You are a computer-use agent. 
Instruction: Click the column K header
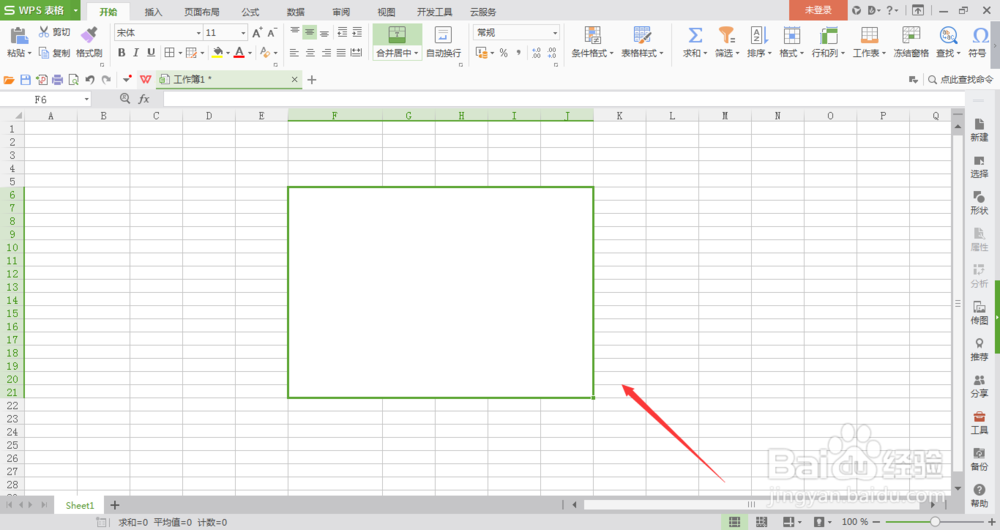point(619,115)
